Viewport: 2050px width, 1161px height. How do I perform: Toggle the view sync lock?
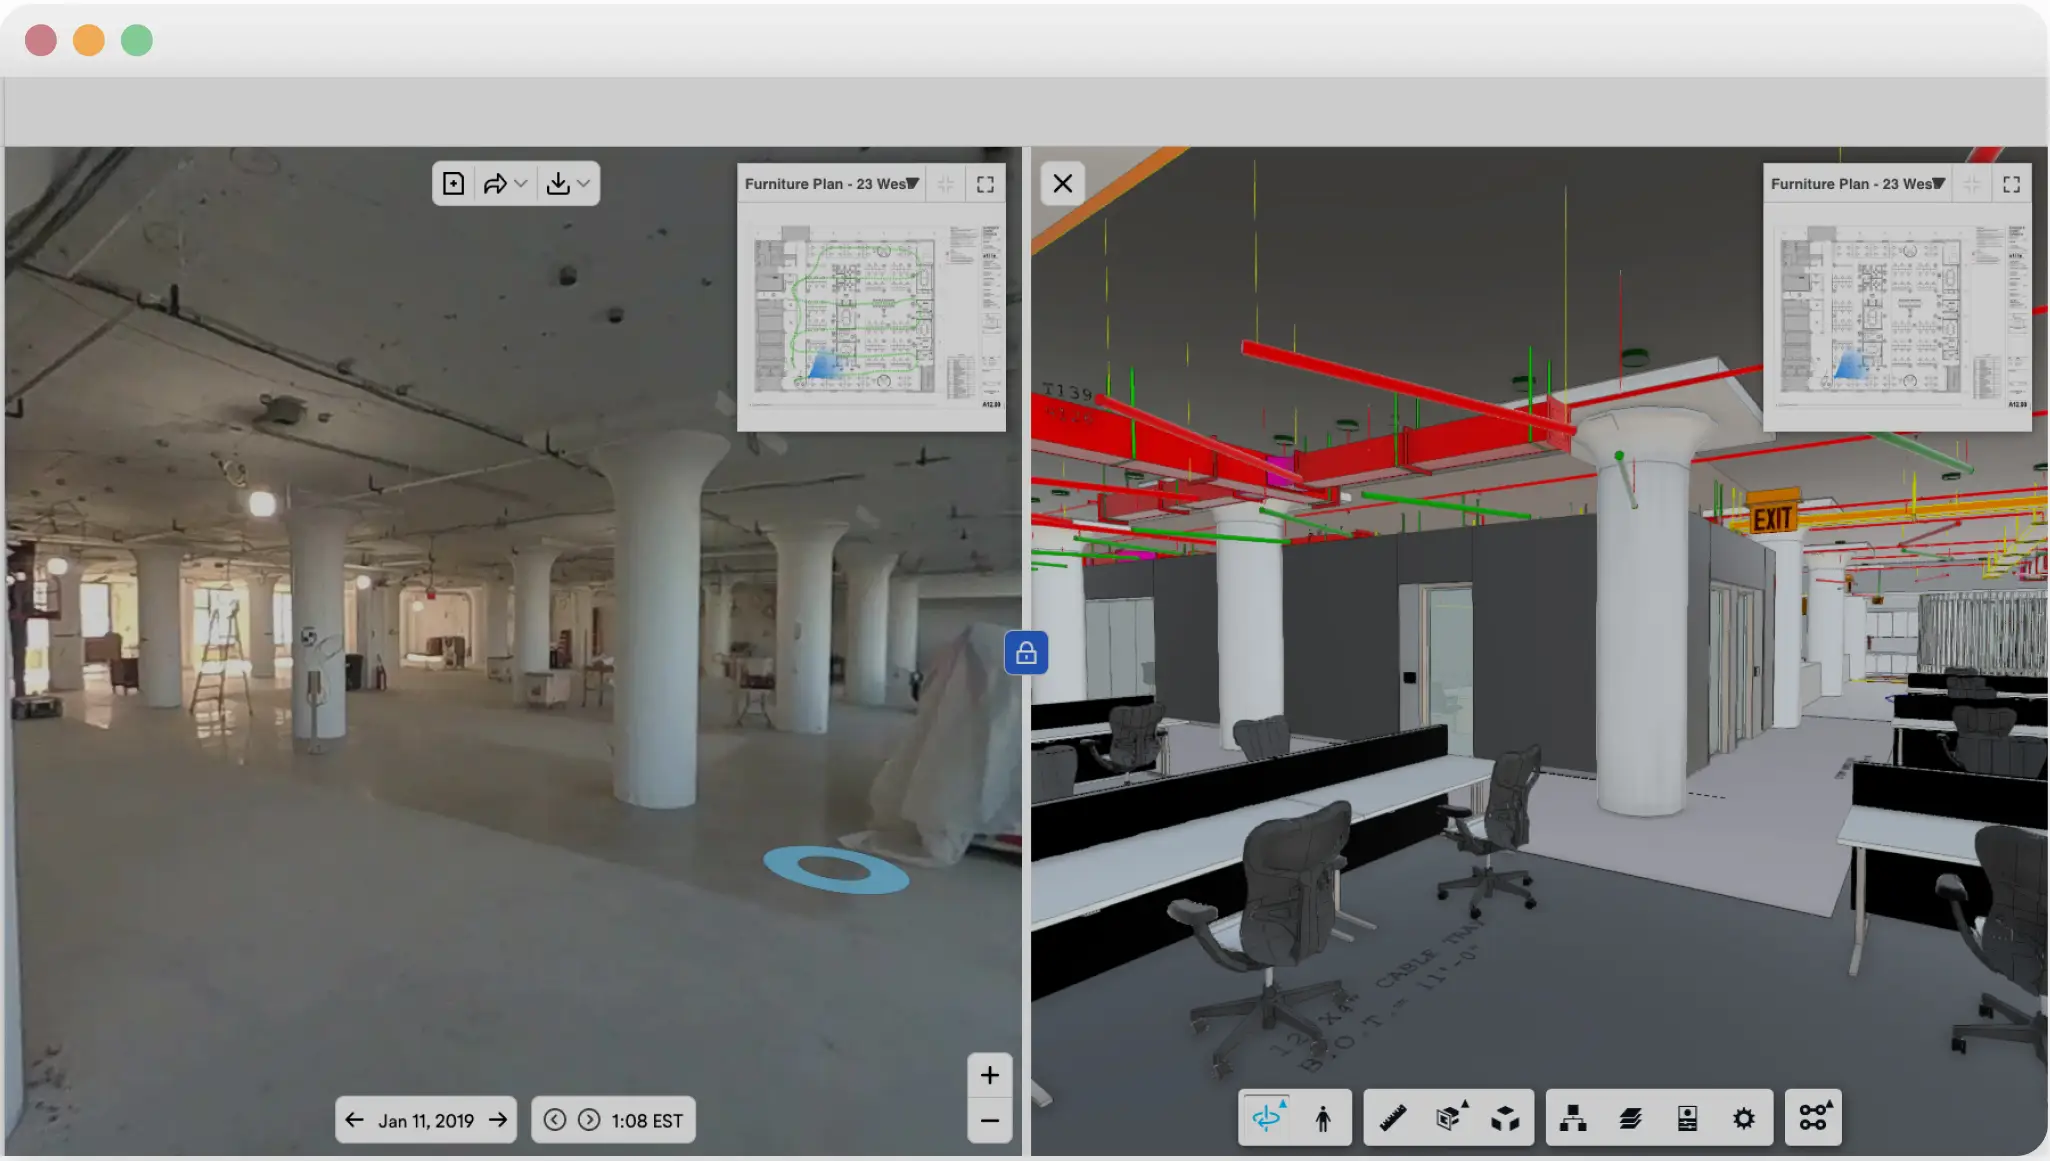pos(1026,653)
